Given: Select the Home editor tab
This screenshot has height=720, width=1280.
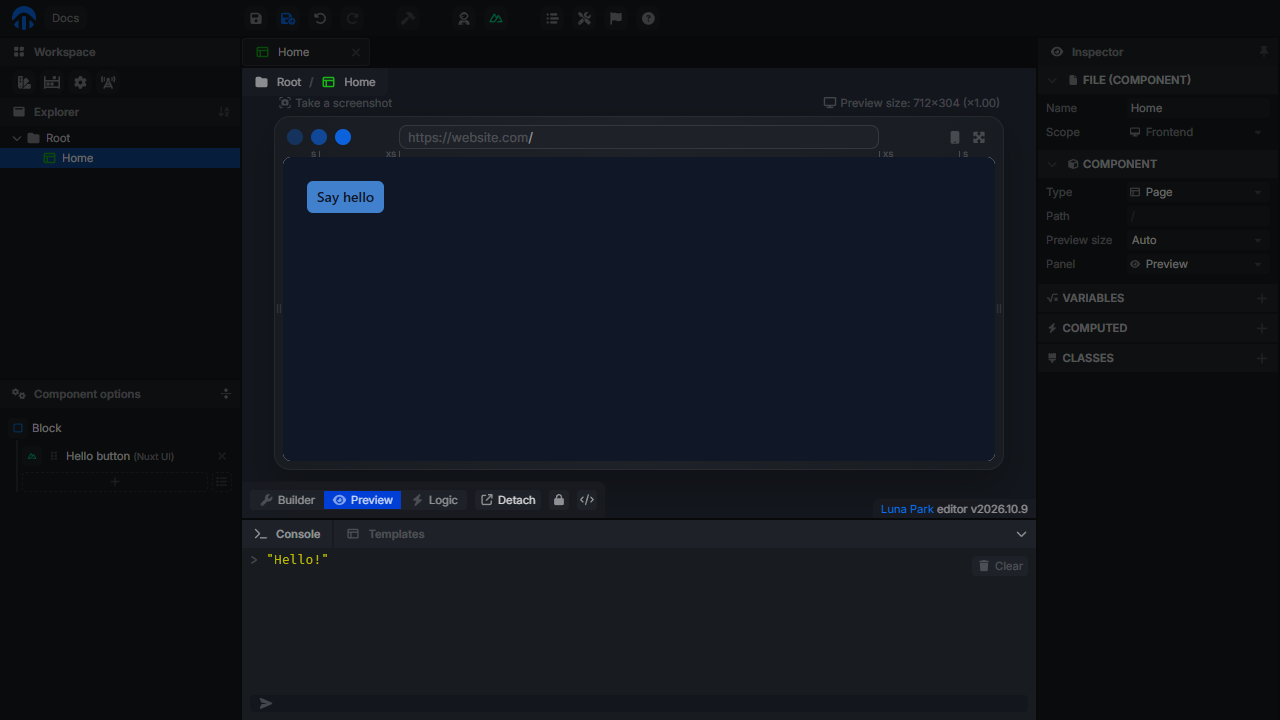Looking at the screenshot, I should click(306, 52).
